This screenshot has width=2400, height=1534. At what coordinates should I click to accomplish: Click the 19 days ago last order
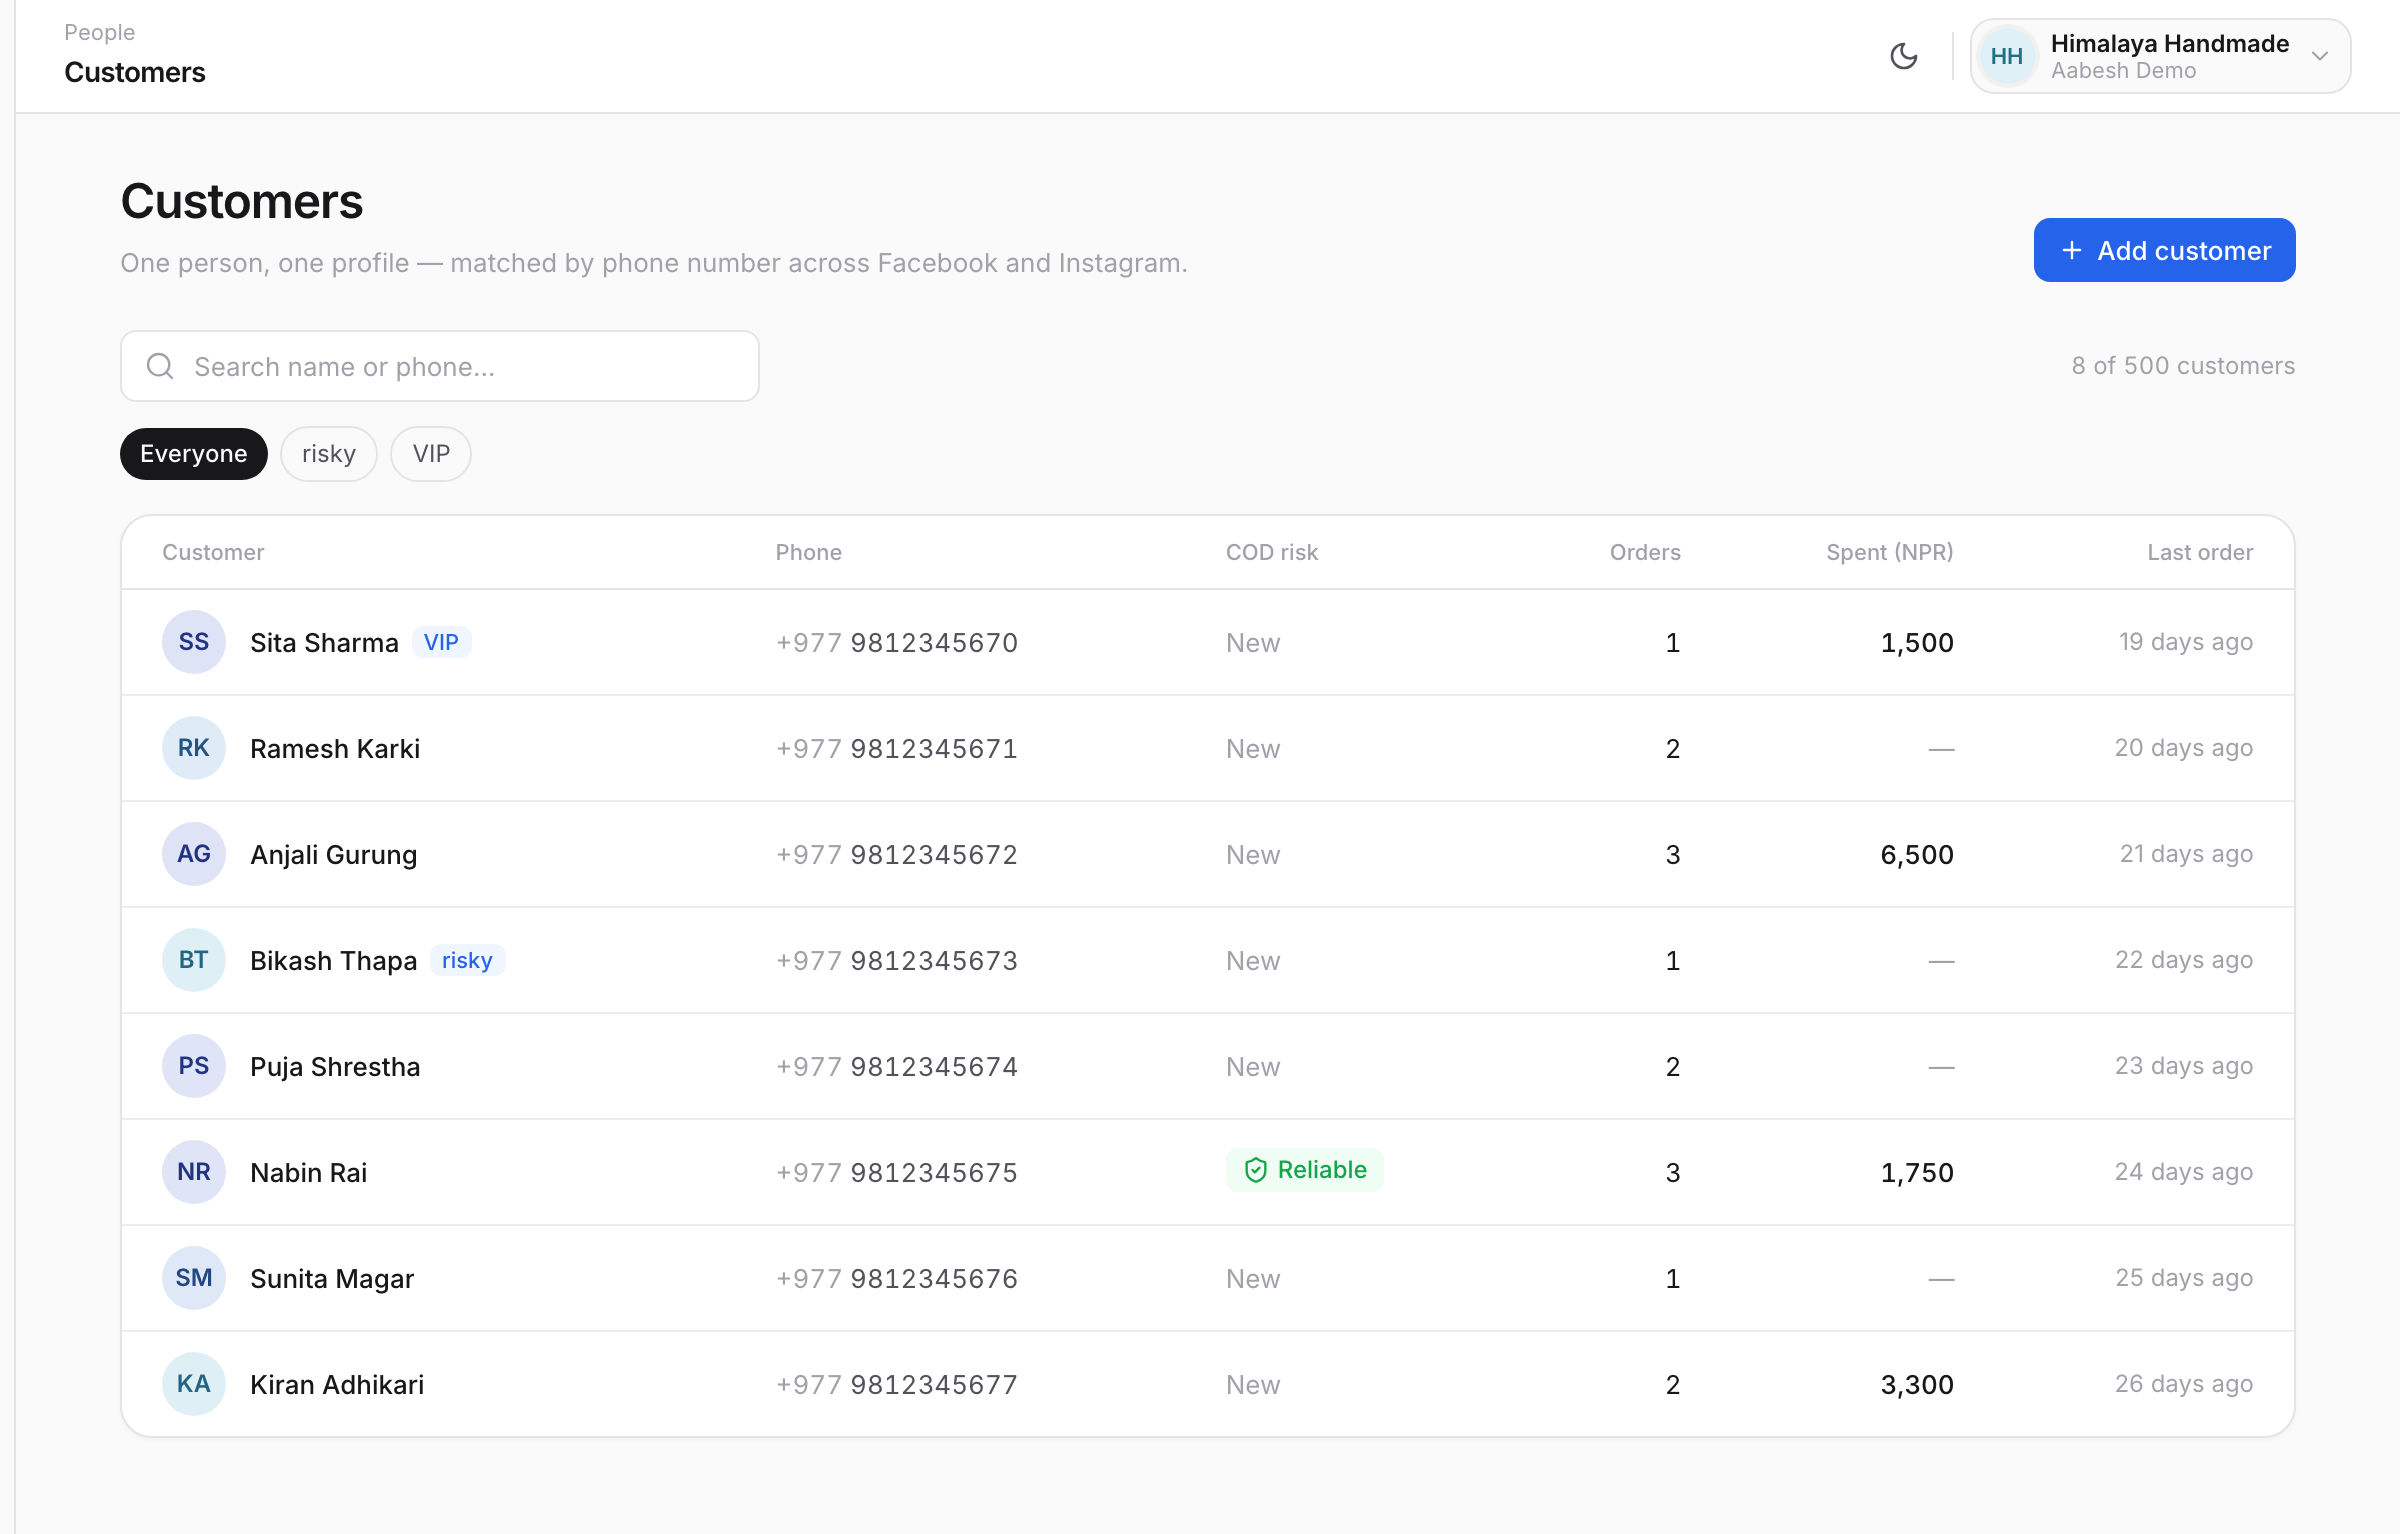point(2186,642)
